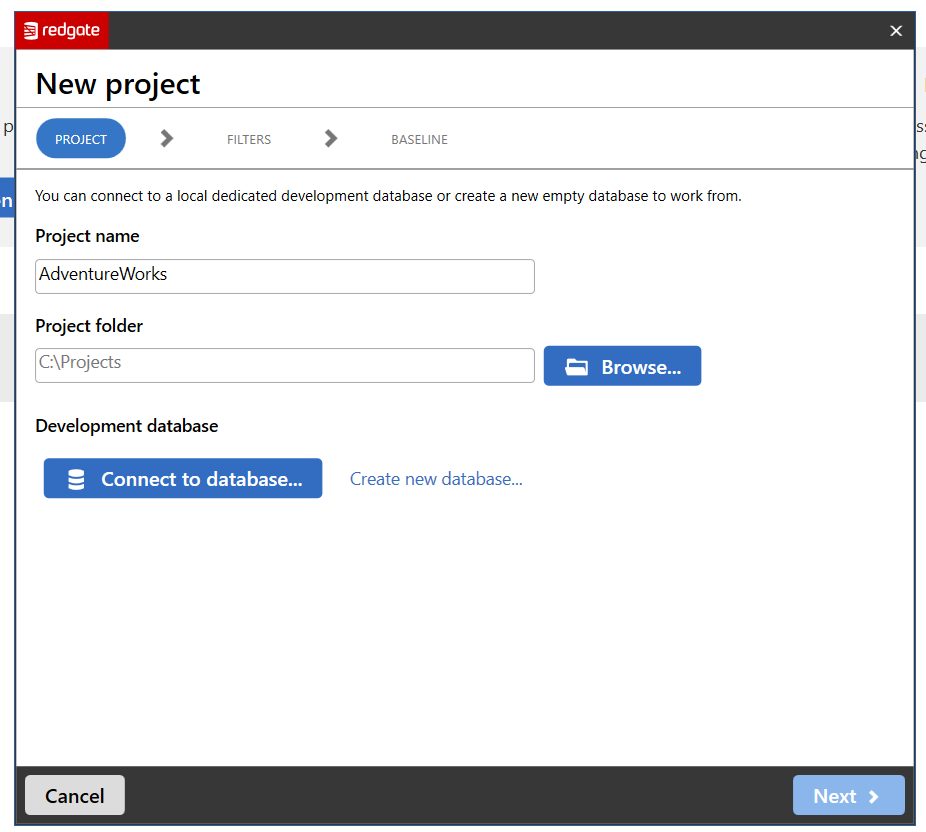The height and width of the screenshot is (832, 926).
Task: Open the Create new database... link
Action: click(x=436, y=479)
